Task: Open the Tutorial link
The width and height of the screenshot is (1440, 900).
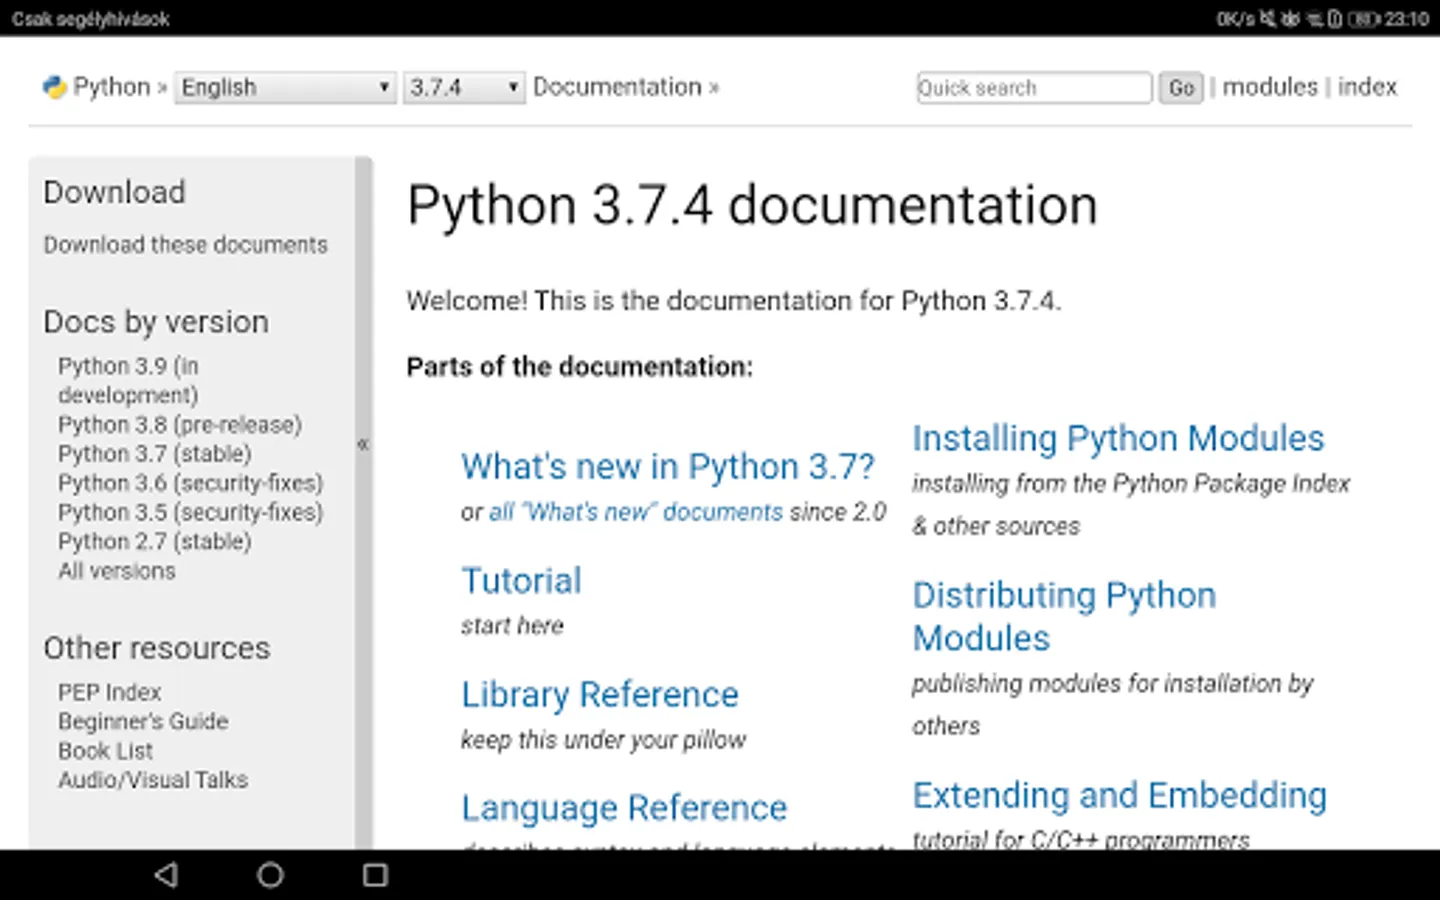Action: pyautogui.click(x=521, y=580)
